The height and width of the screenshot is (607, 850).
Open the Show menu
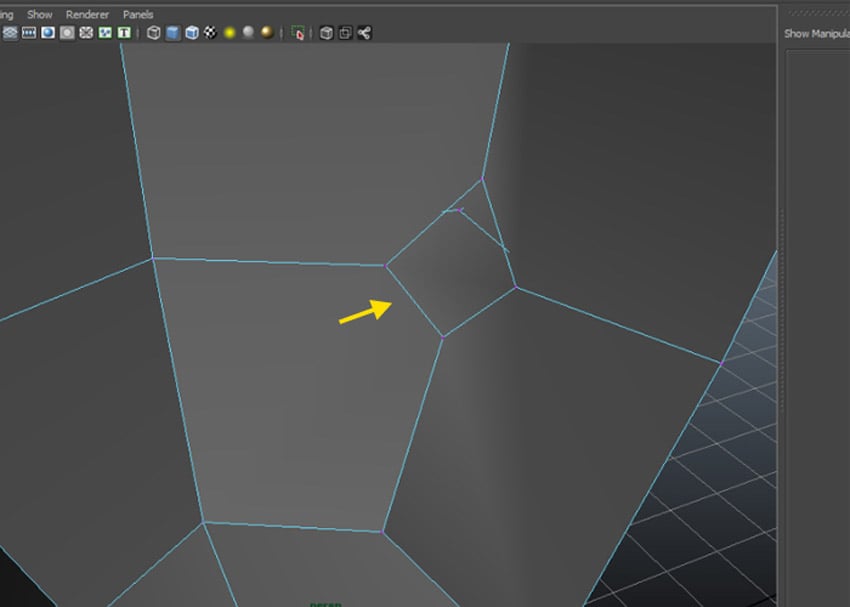(40, 15)
